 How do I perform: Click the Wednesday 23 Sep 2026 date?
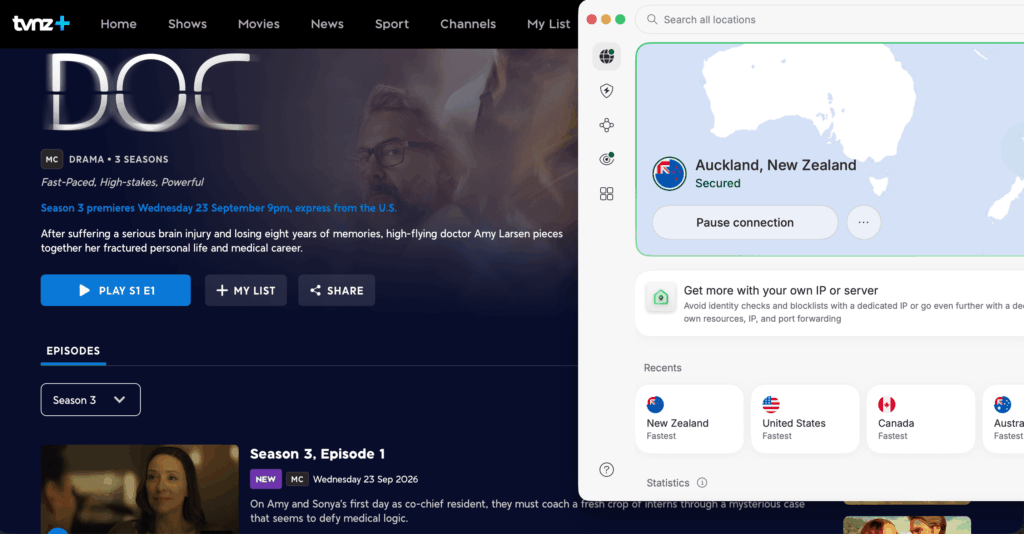(365, 479)
